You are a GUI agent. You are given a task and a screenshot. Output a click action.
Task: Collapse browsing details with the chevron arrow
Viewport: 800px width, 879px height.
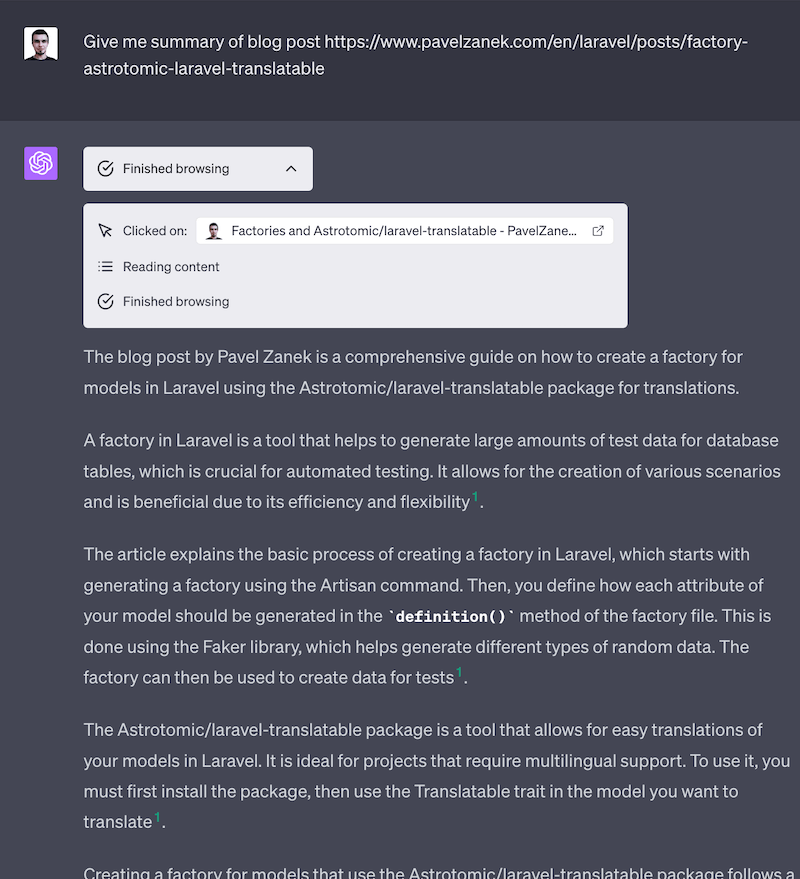(291, 169)
